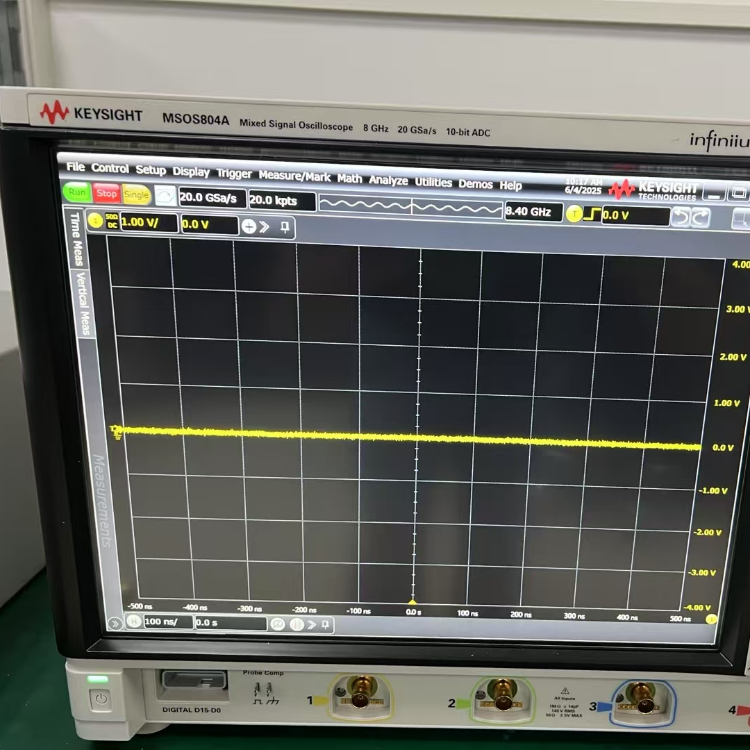
Task: Click the 8.40 GHz bandwidth field
Action: (x=533, y=212)
